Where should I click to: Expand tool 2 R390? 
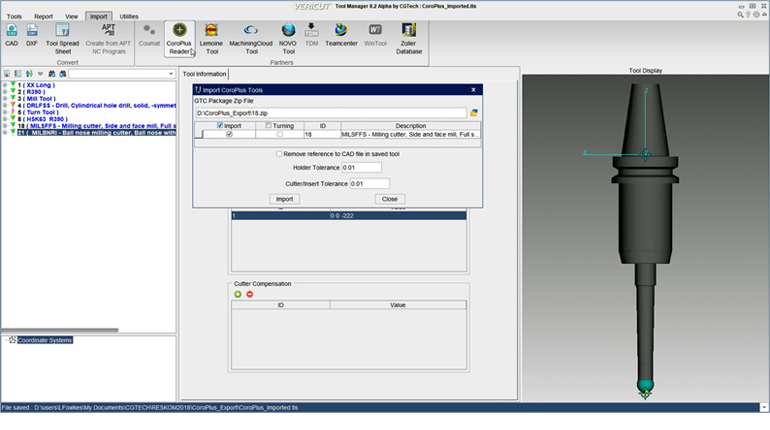5,92
